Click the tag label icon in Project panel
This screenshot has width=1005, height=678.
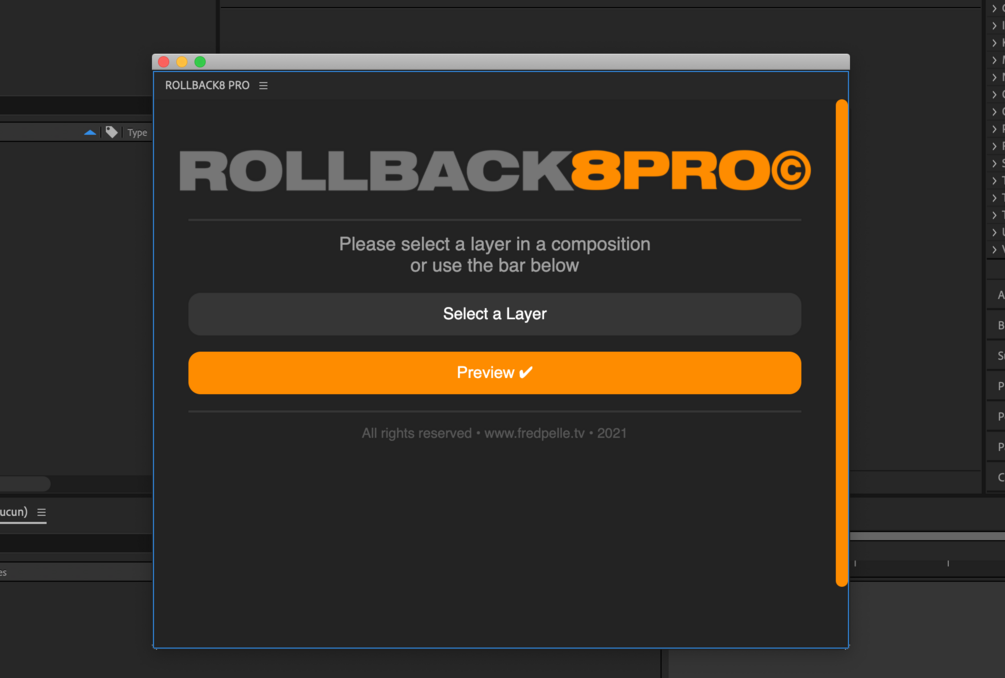point(112,132)
